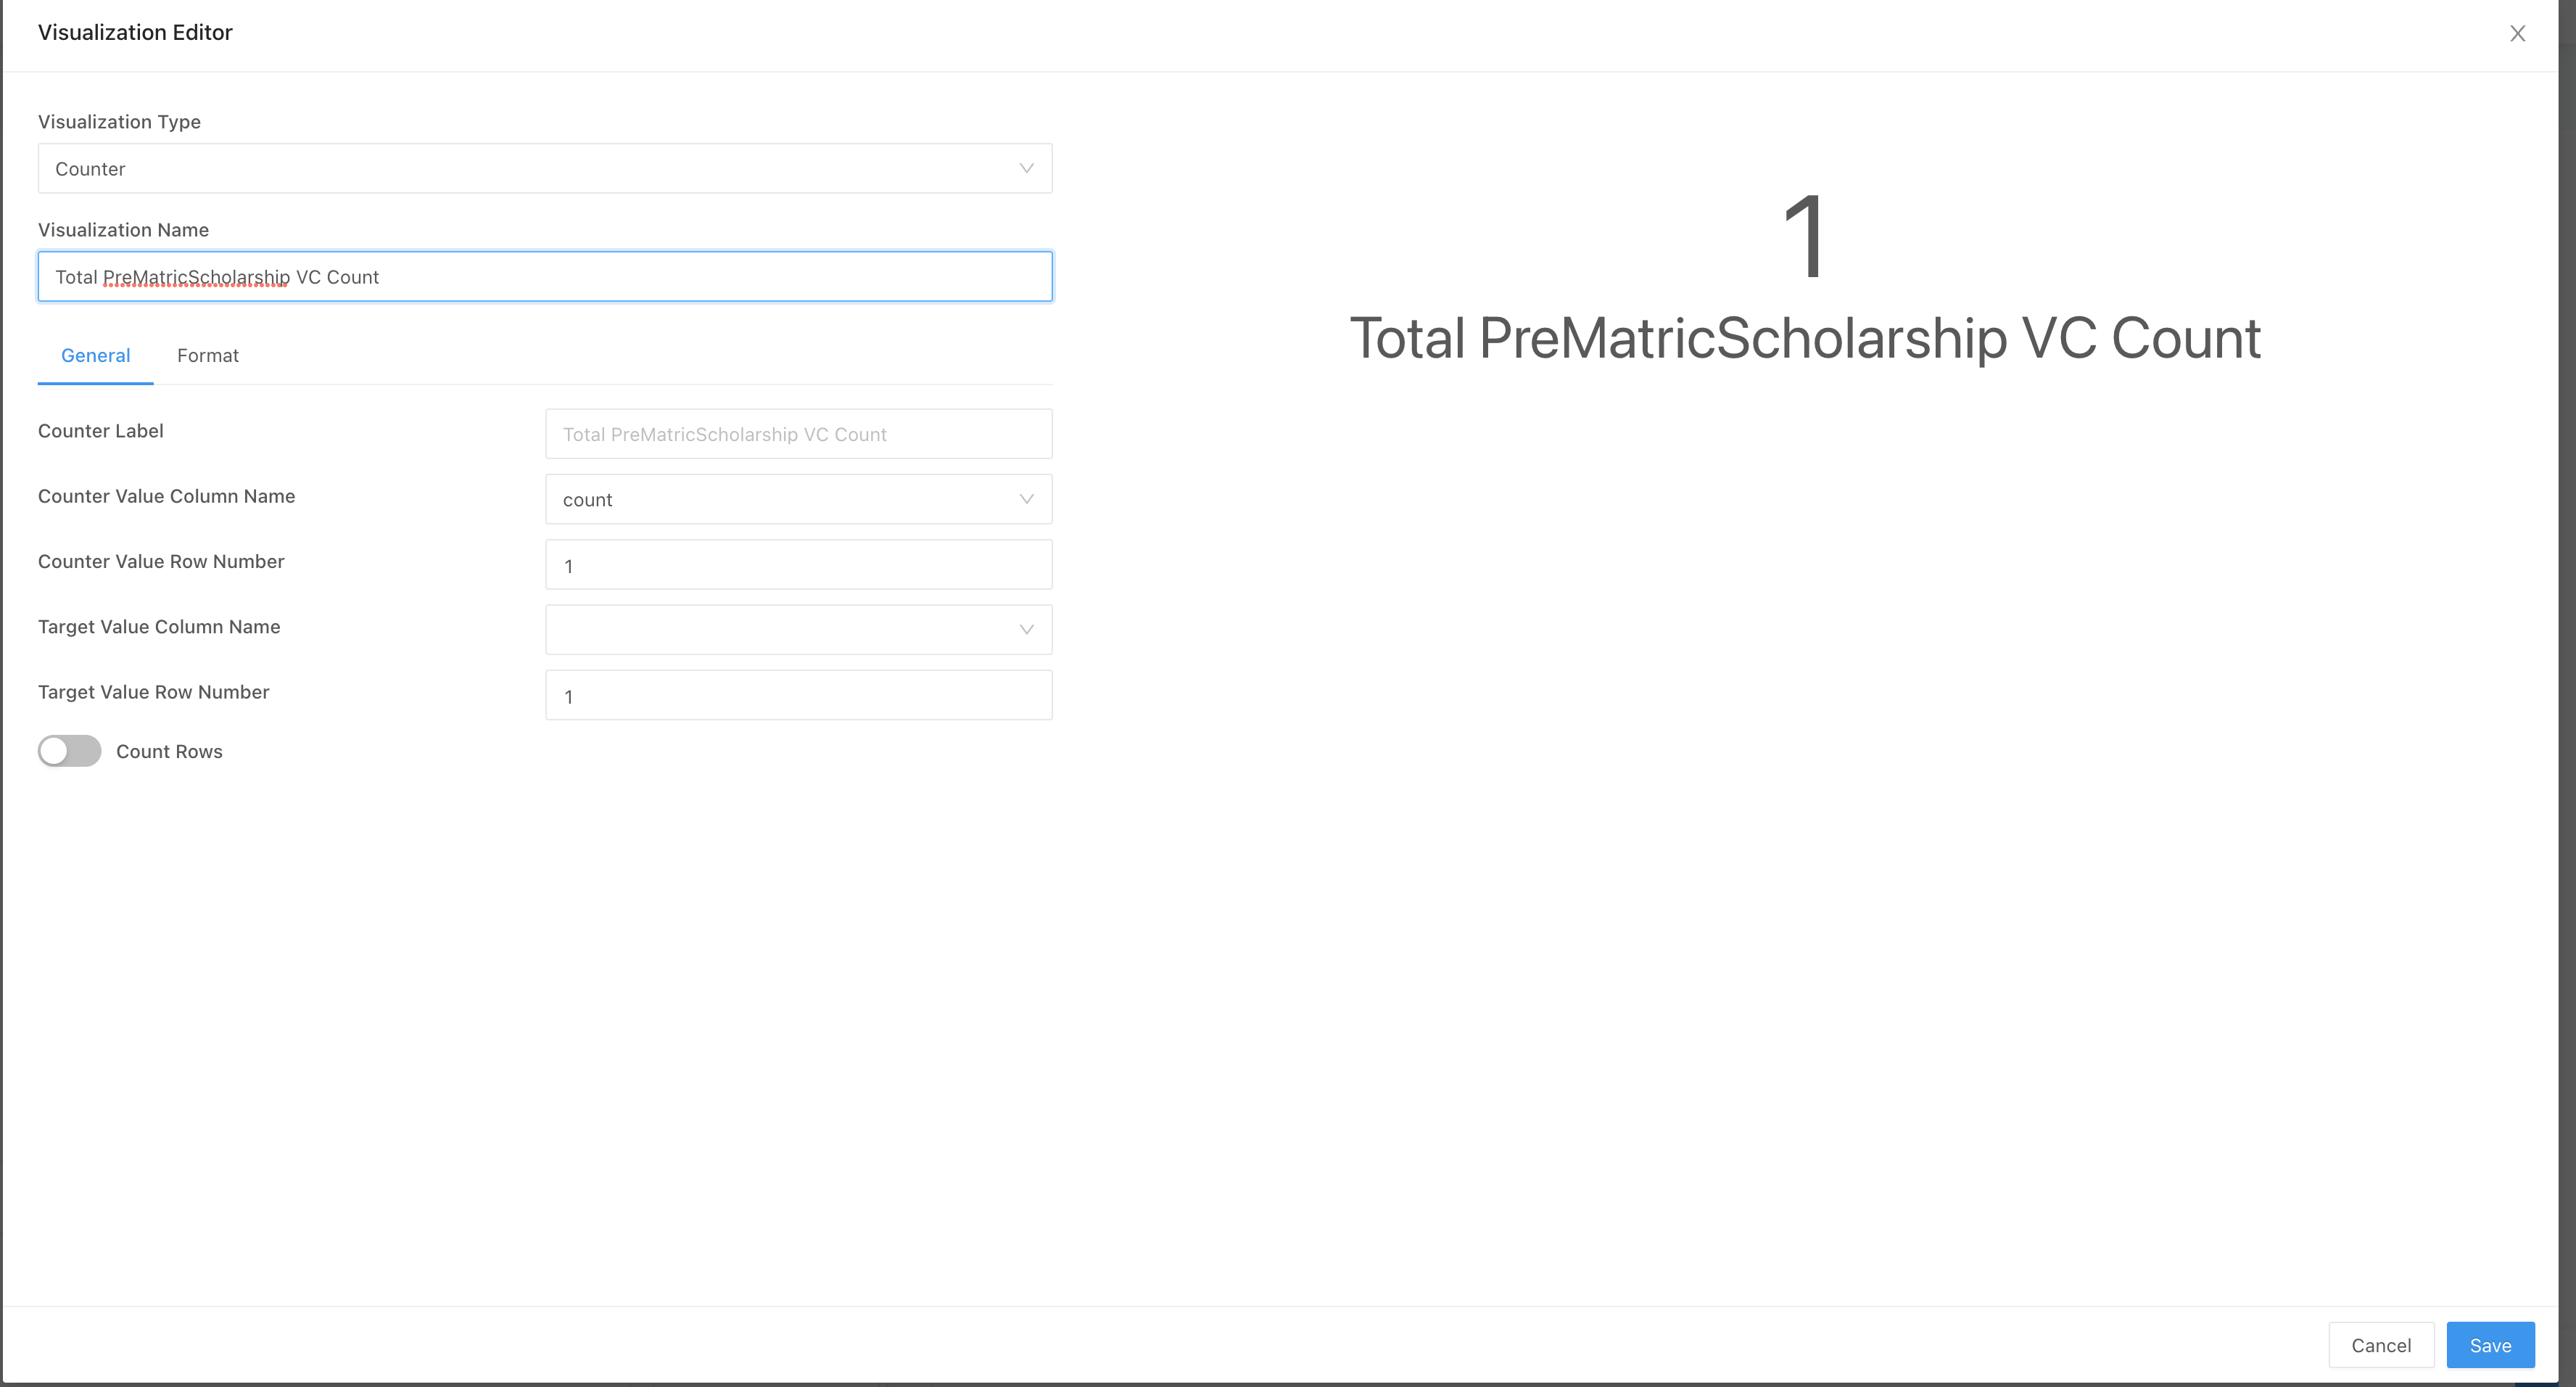Click the Visualization Type chevron arrow
Viewport: 2576px width, 1387px height.
(x=1026, y=168)
